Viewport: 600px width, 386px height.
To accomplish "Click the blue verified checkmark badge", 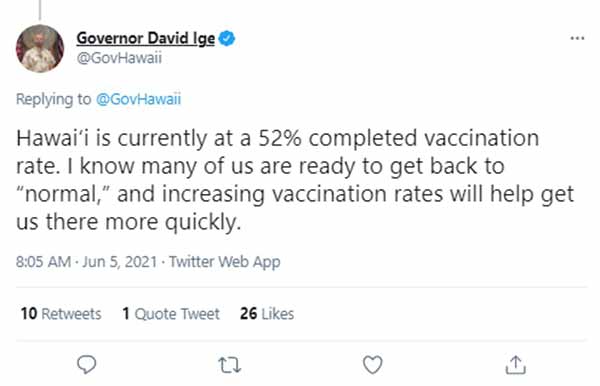I will (227, 38).
